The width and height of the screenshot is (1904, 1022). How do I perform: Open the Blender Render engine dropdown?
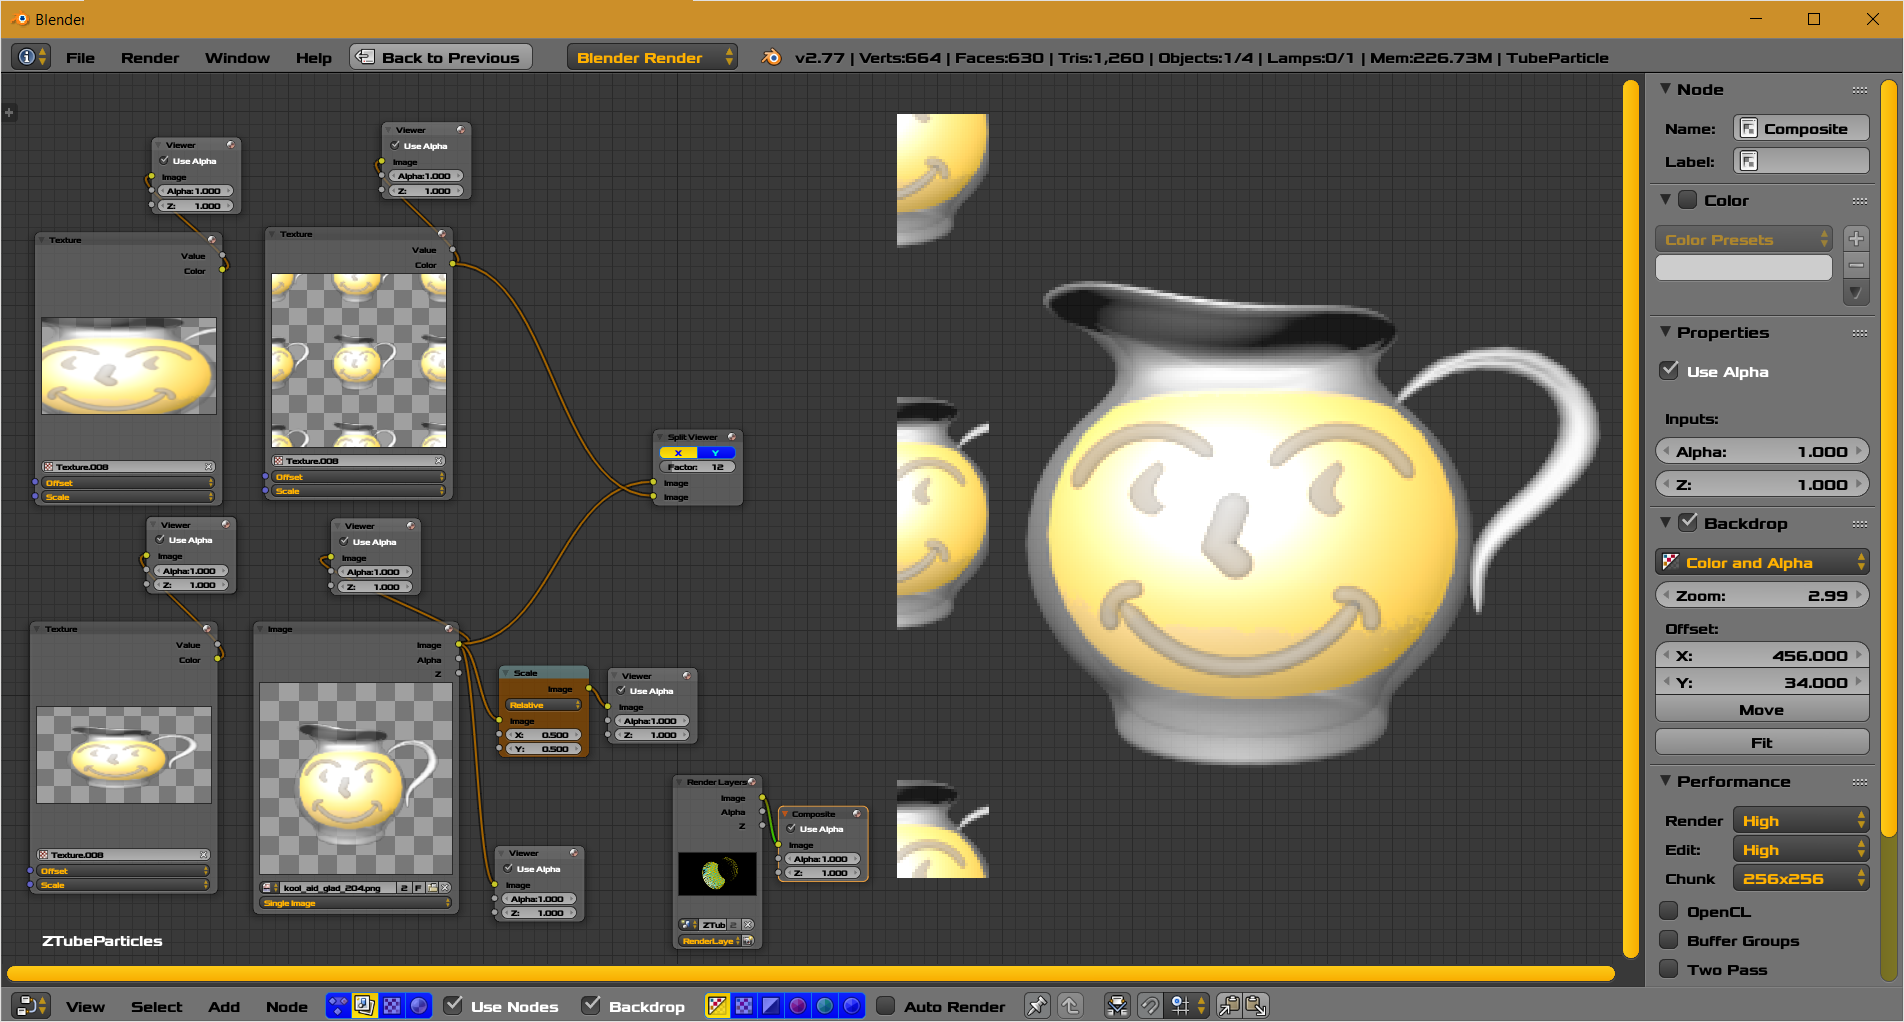click(x=653, y=57)
